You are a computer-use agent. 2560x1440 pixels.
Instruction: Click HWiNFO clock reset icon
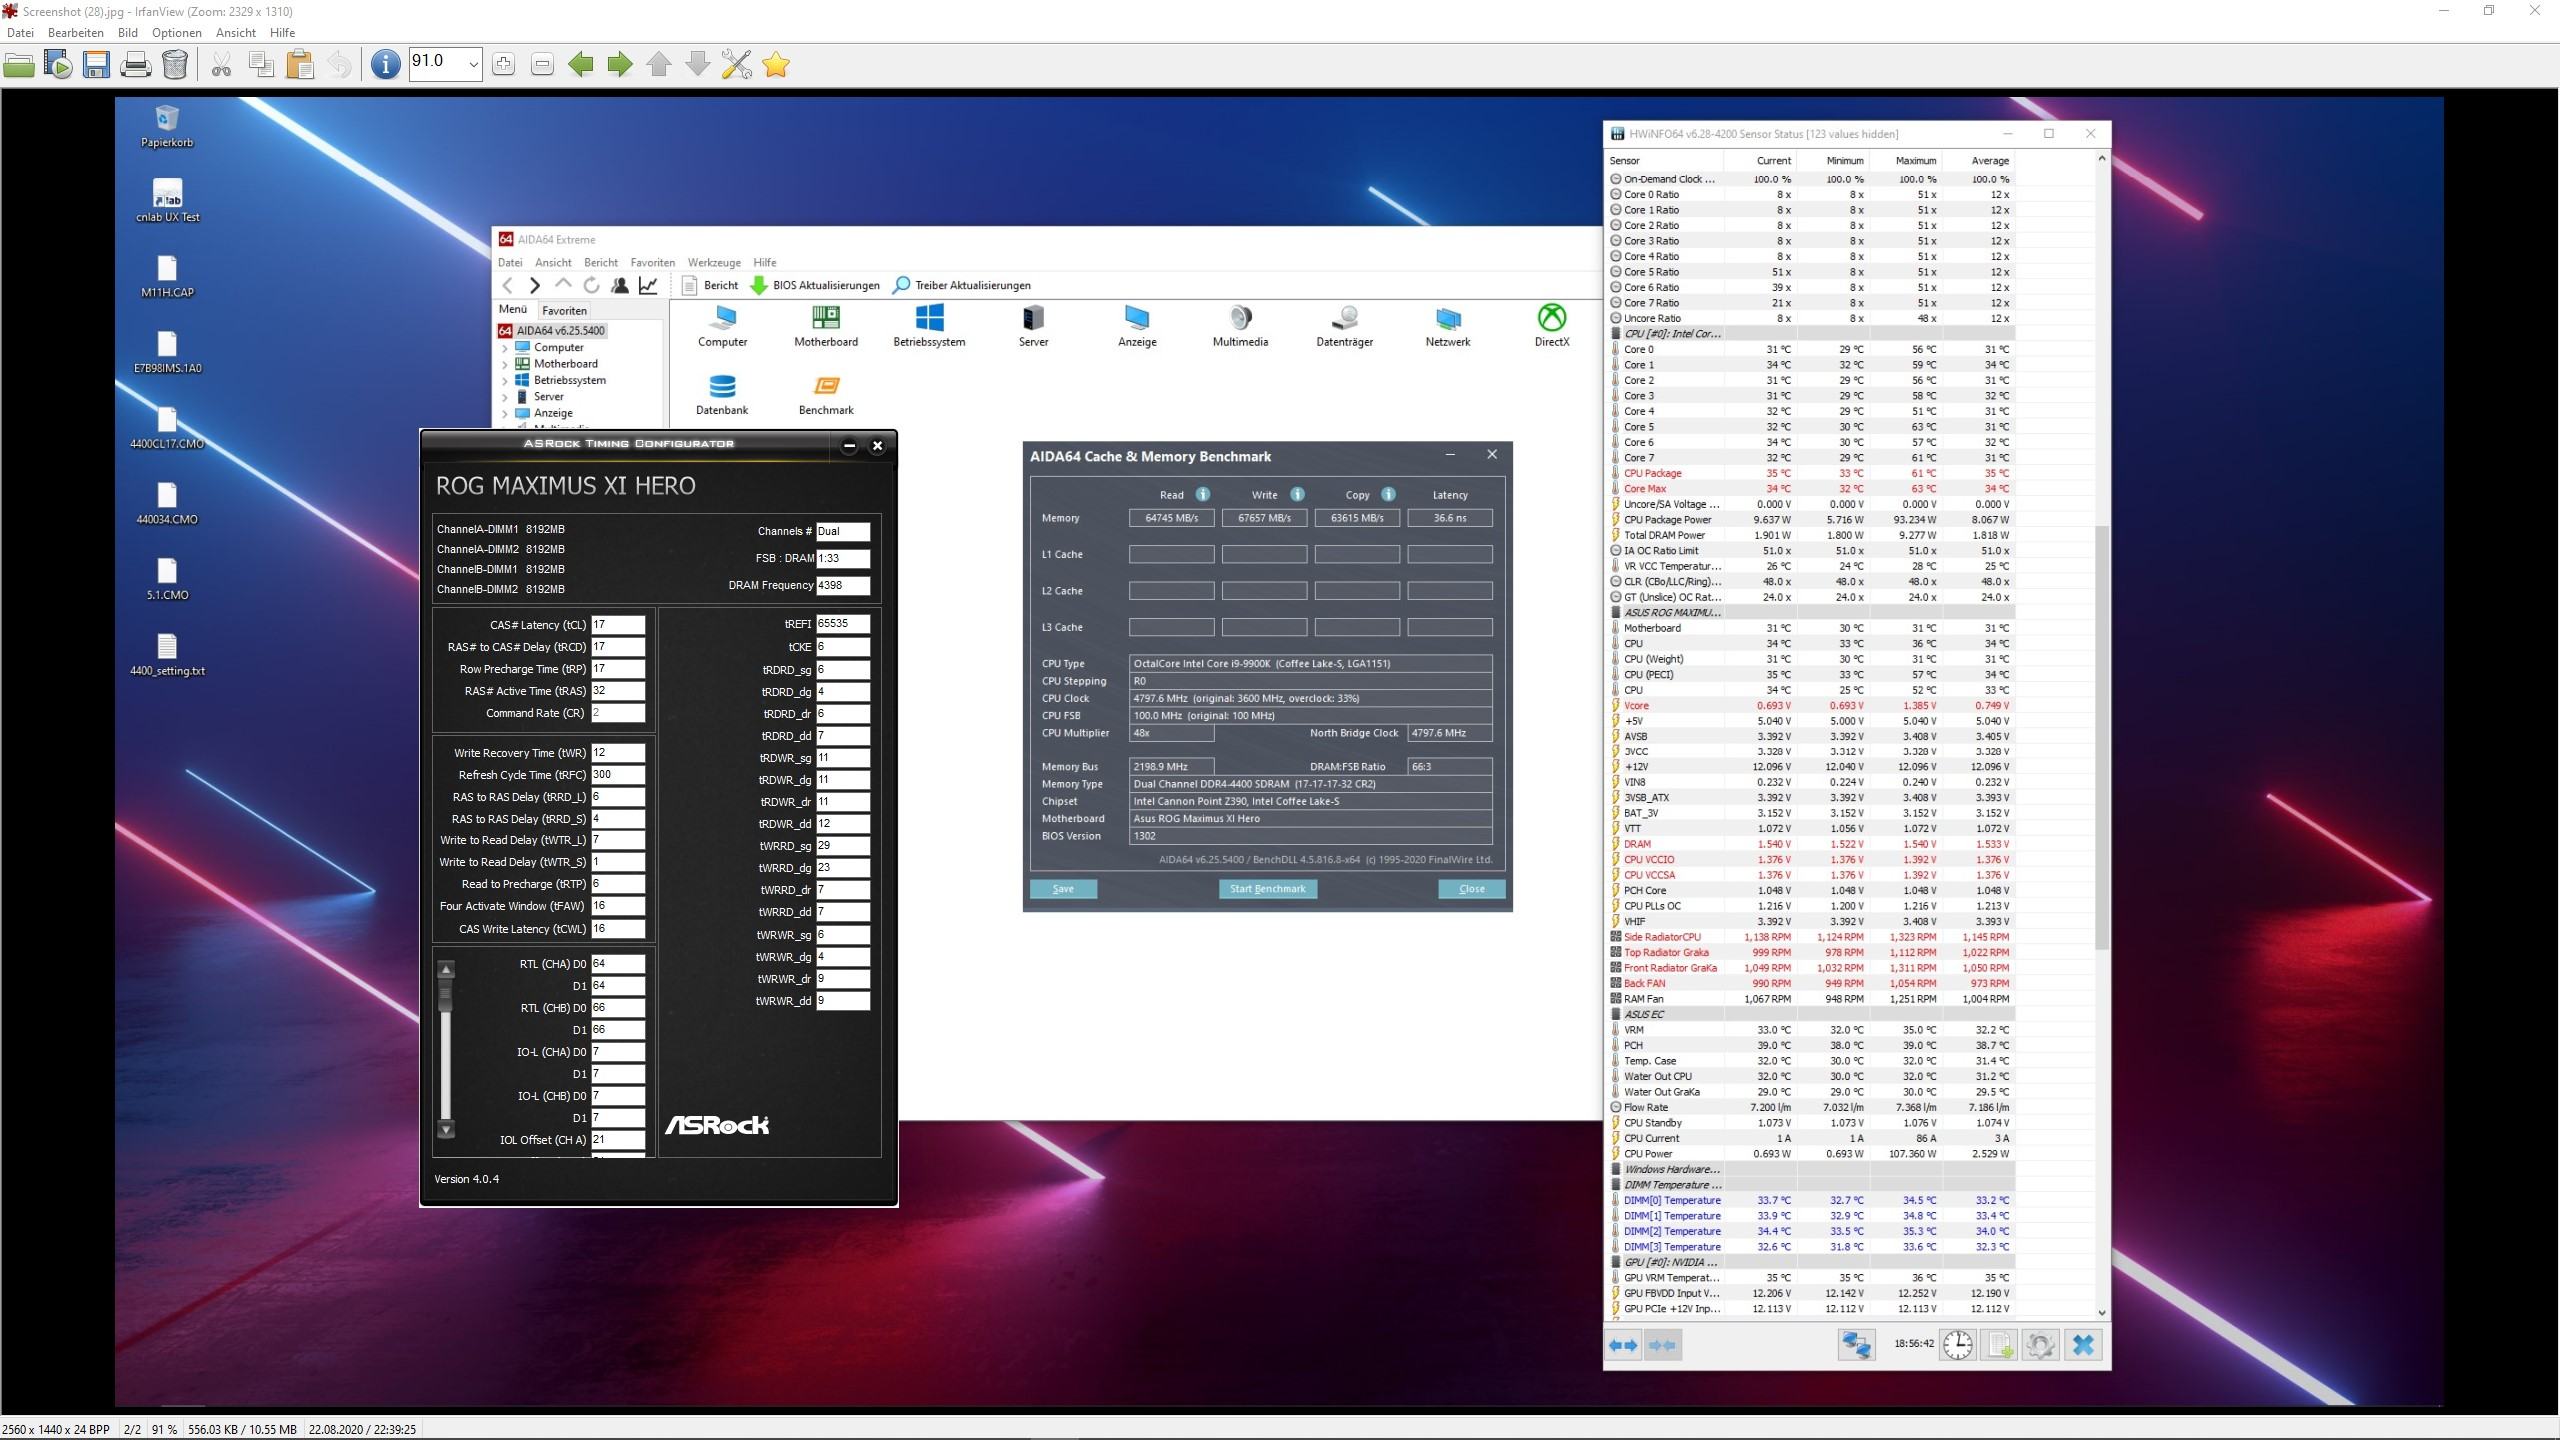1957,1345
